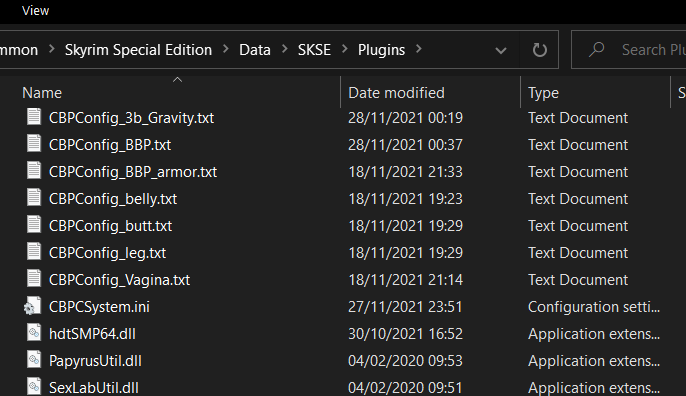The image size is (686, 396).
Task: Click date 18/11/2021 19:23
Action: tap(405, 199)
